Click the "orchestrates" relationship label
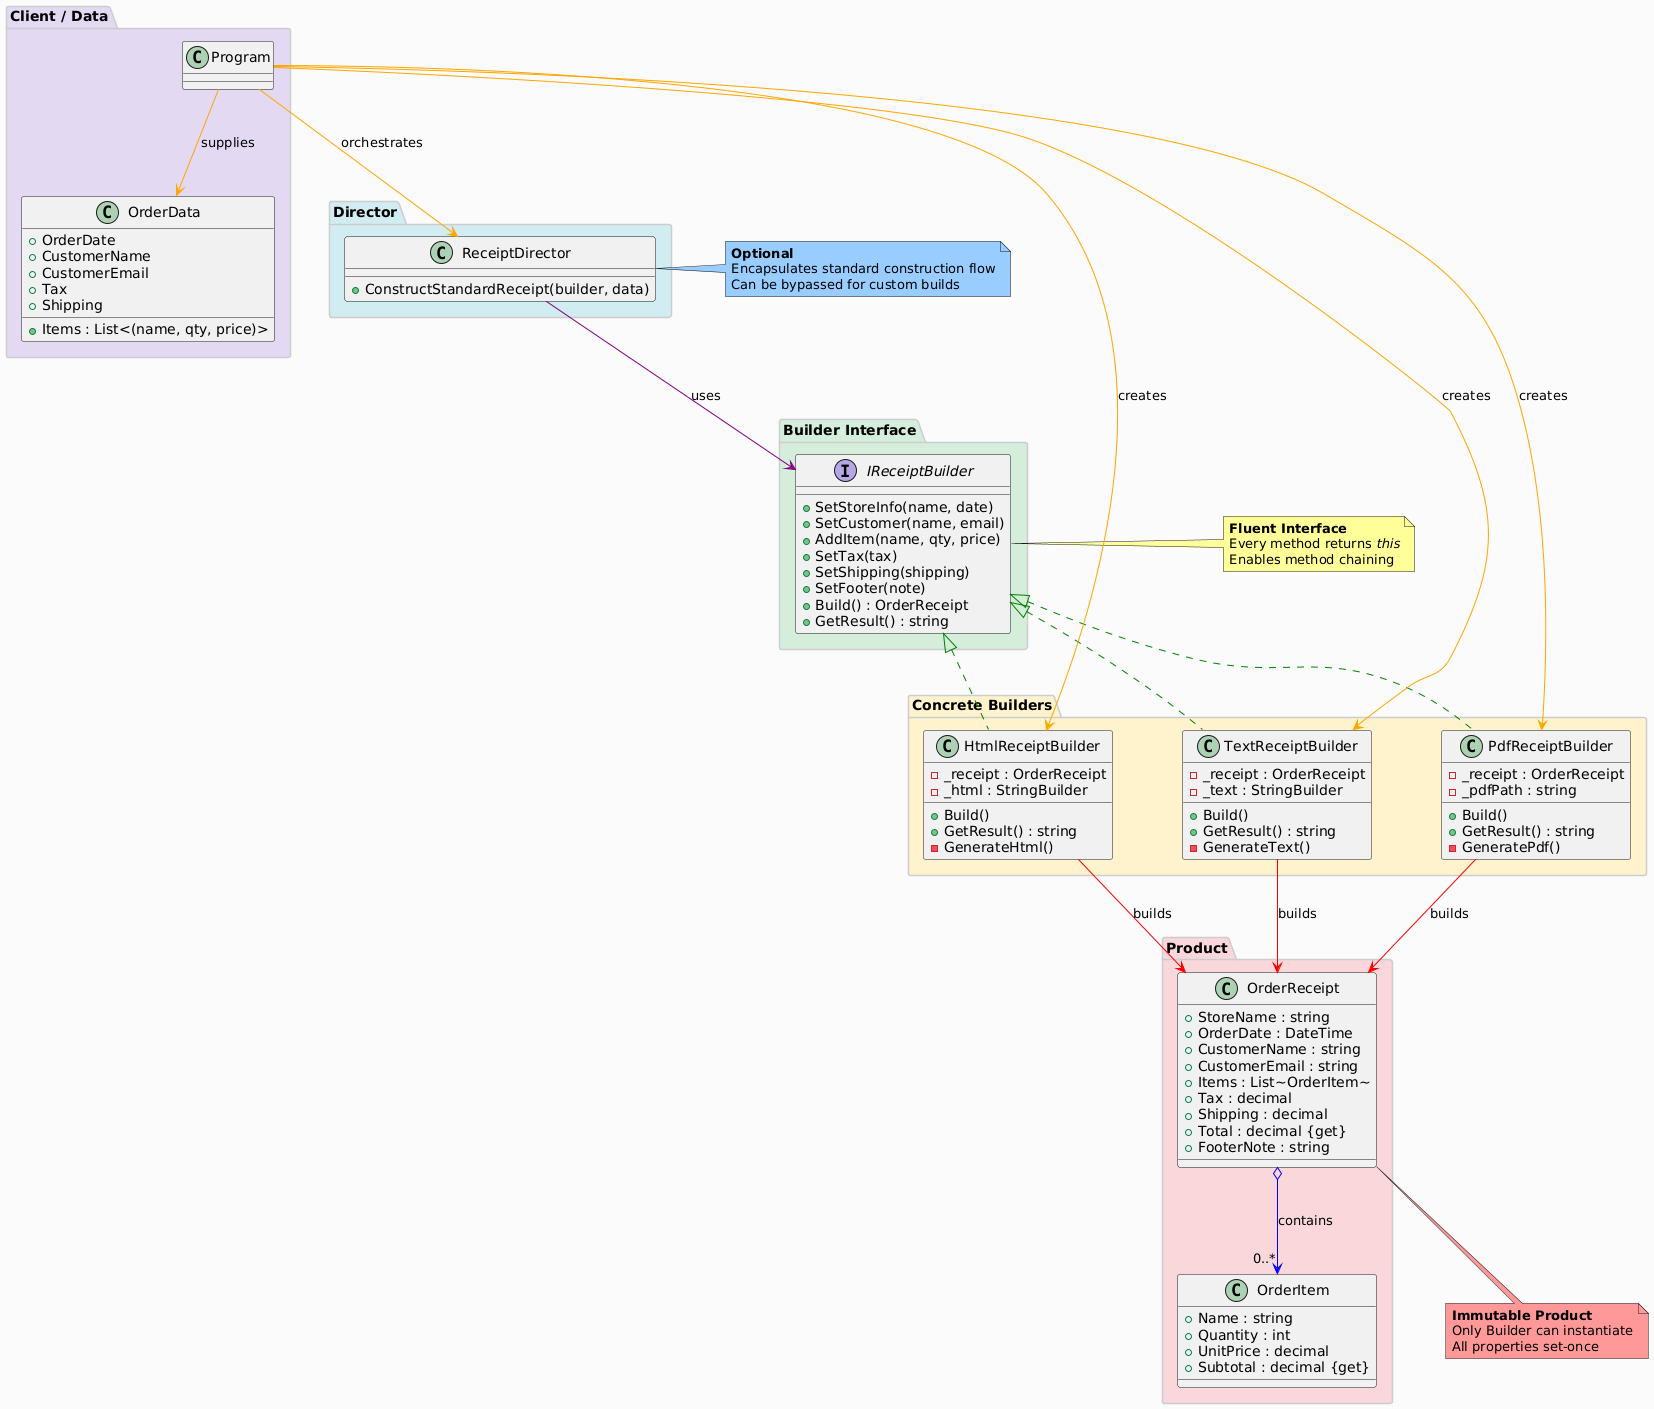The image size is (1654, 1409). tap(381, 143)
